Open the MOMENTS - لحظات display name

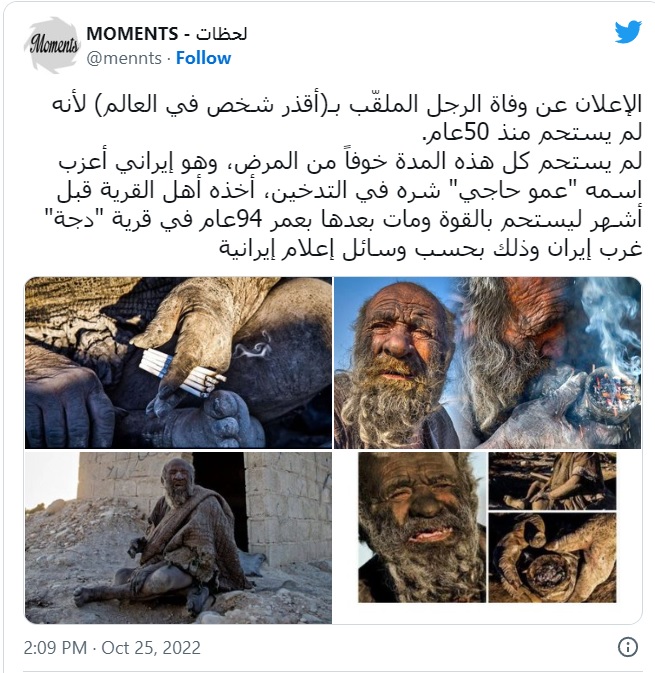[167, 34]
